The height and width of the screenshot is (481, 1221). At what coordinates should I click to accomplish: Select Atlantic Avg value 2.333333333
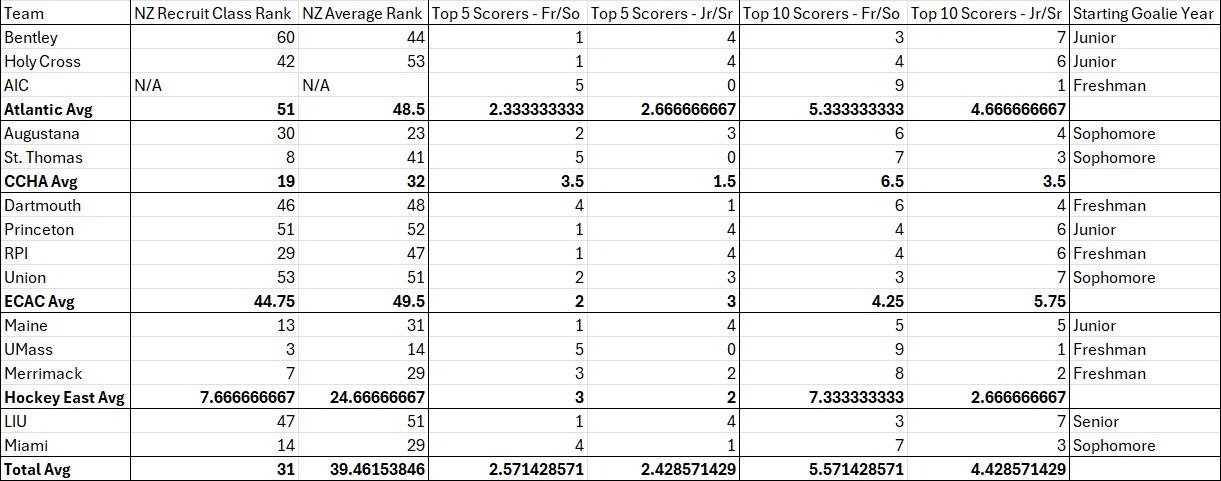508,110
